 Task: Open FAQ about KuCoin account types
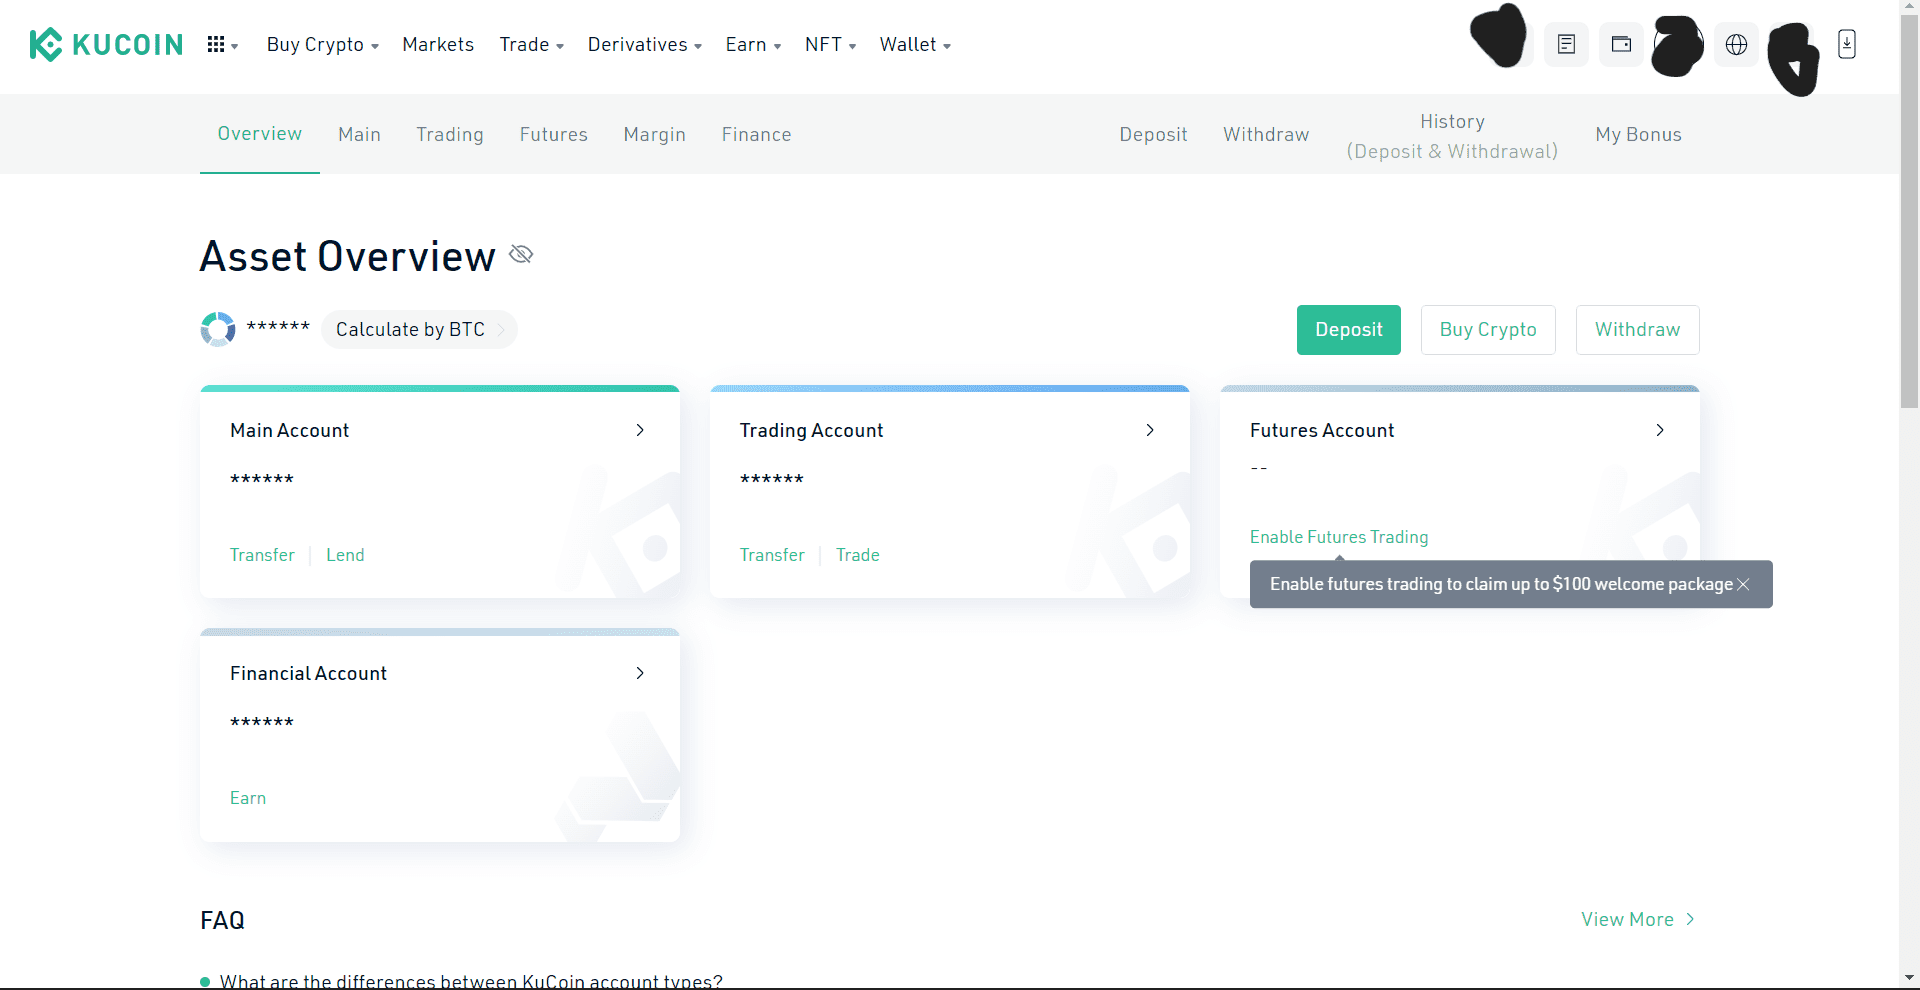[471, 981]
